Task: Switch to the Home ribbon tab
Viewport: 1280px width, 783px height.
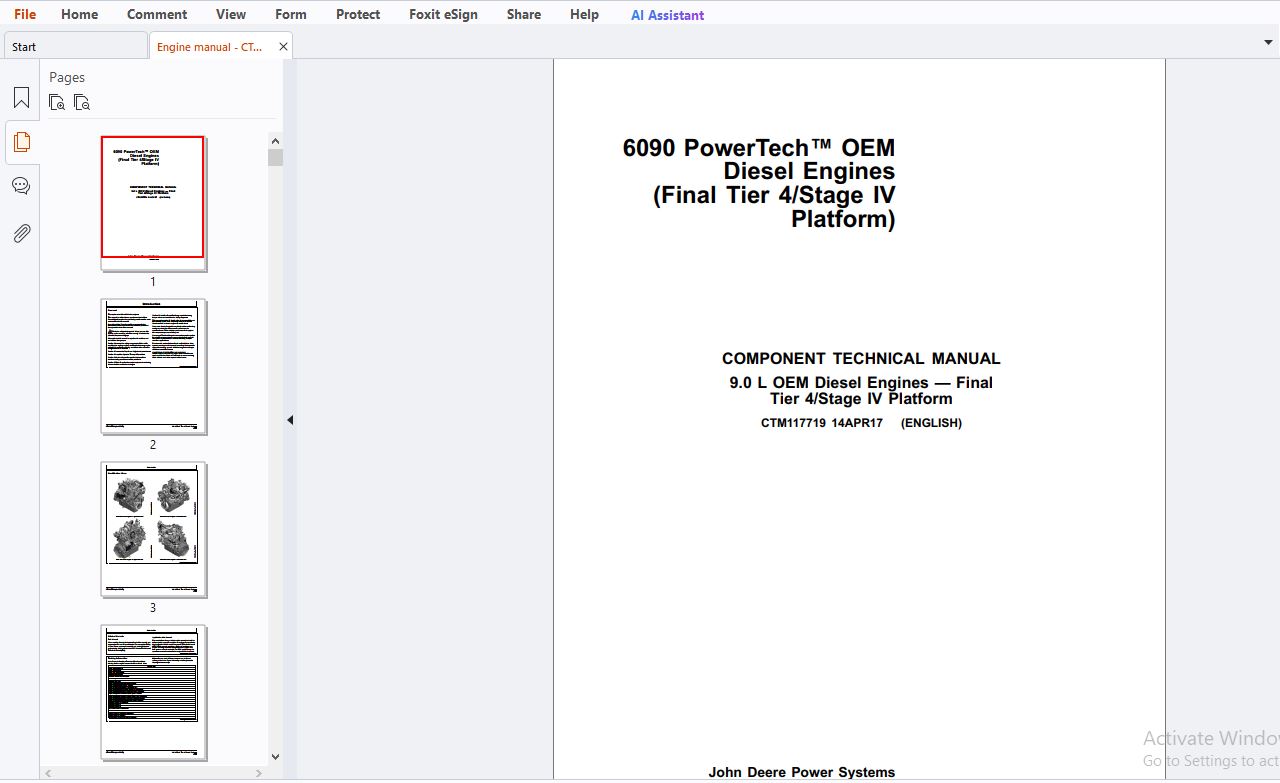Action: pyautogui.click(x=79, y=14)
